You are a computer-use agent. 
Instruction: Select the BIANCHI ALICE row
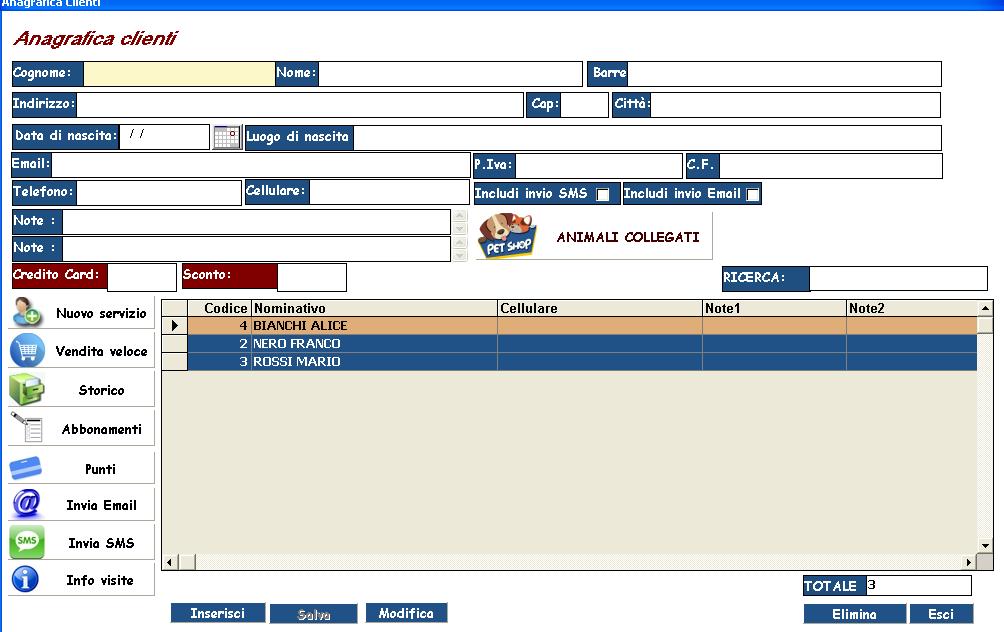click(581, 325)
